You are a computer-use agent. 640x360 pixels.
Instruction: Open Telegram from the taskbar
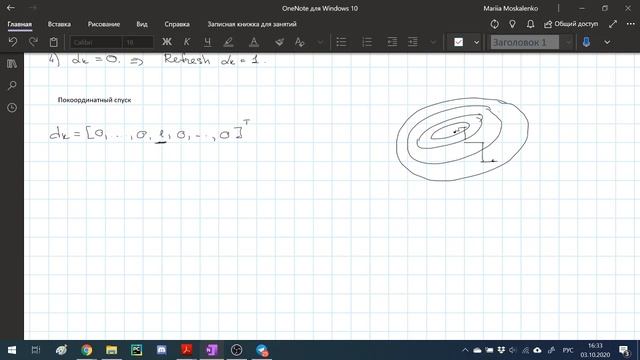pyautogui.click(x=262, y=350)
